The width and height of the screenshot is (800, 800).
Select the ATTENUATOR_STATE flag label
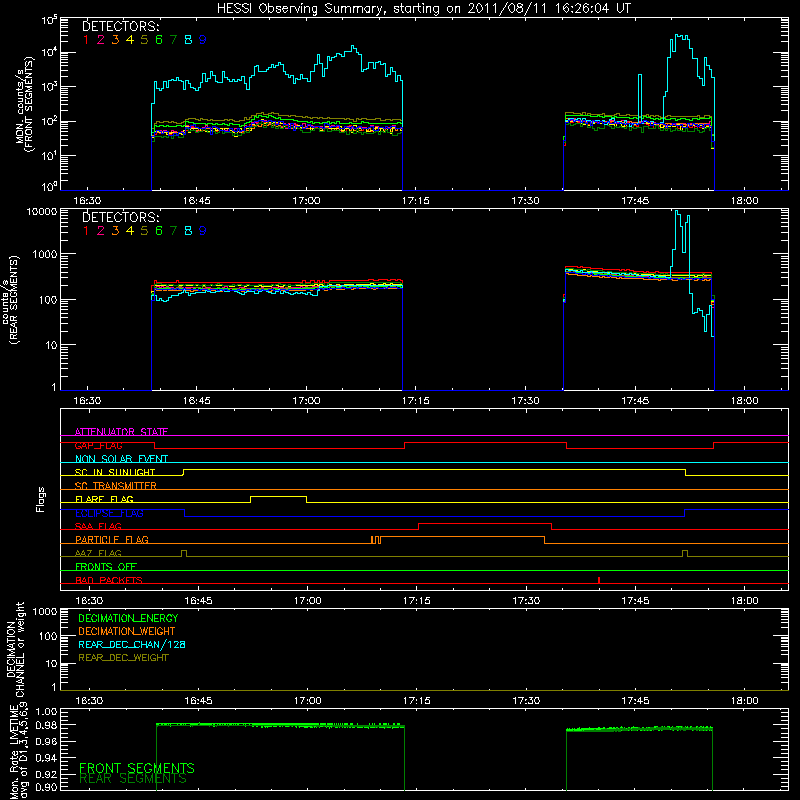(x=121, y=432)
